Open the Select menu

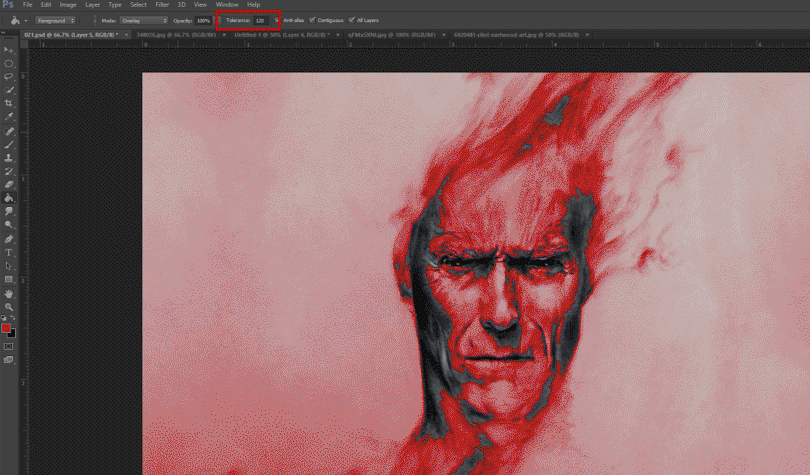click(x=138, y=5)
